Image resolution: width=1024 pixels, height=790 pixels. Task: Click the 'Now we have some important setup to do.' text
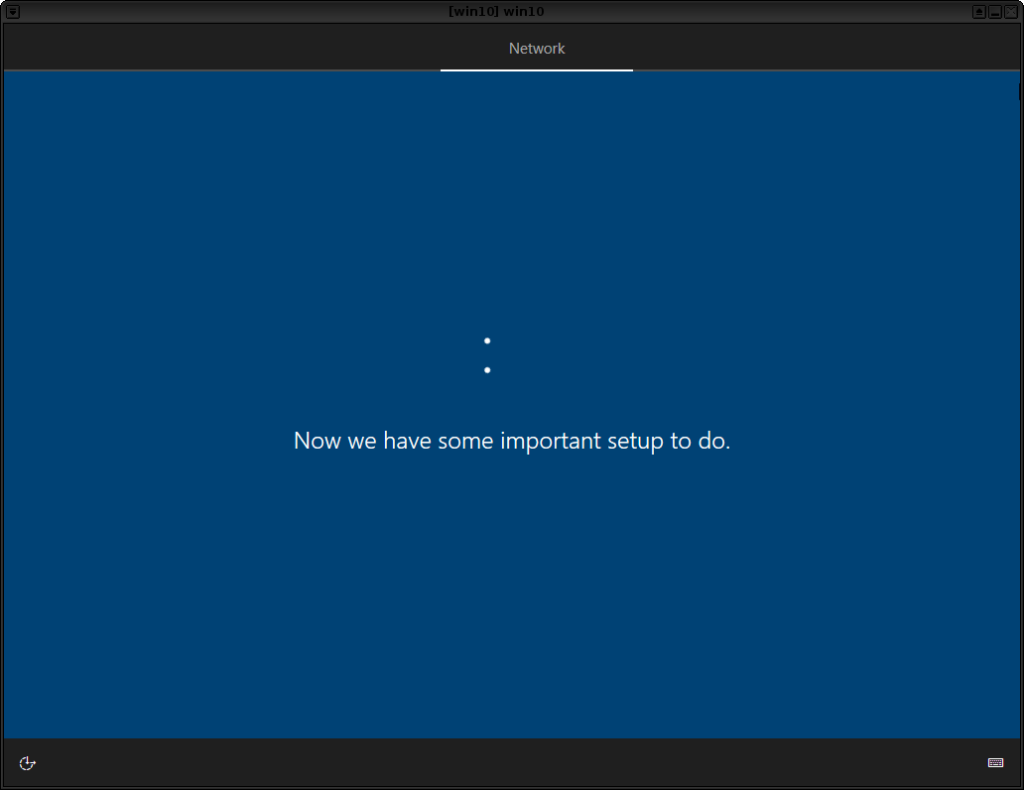point(512,441)
